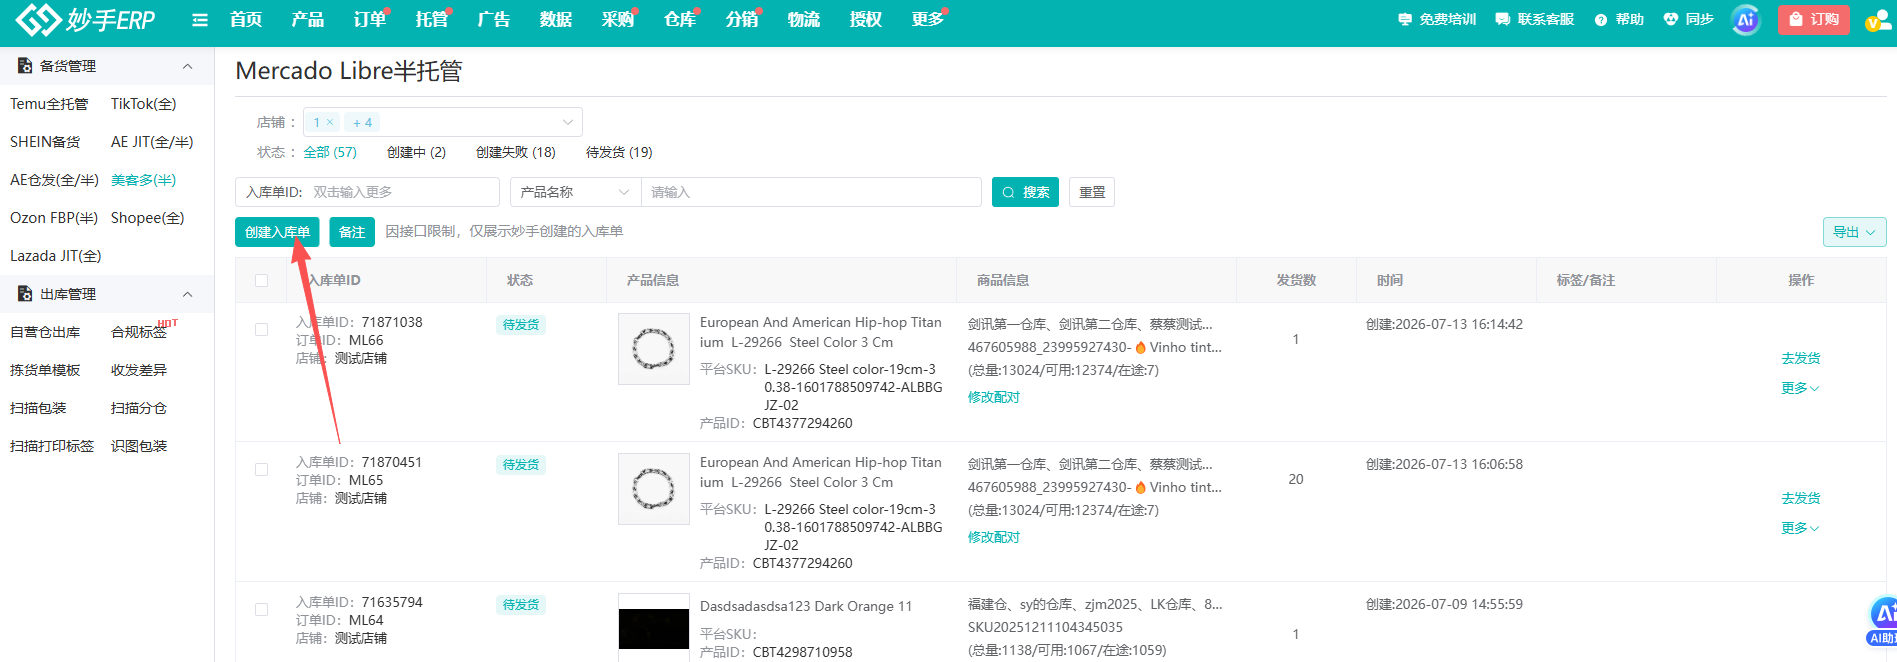Open the 首页 home menu
Image resolution: width=1897 pixels, height=662 pixels.
[246, 20]
